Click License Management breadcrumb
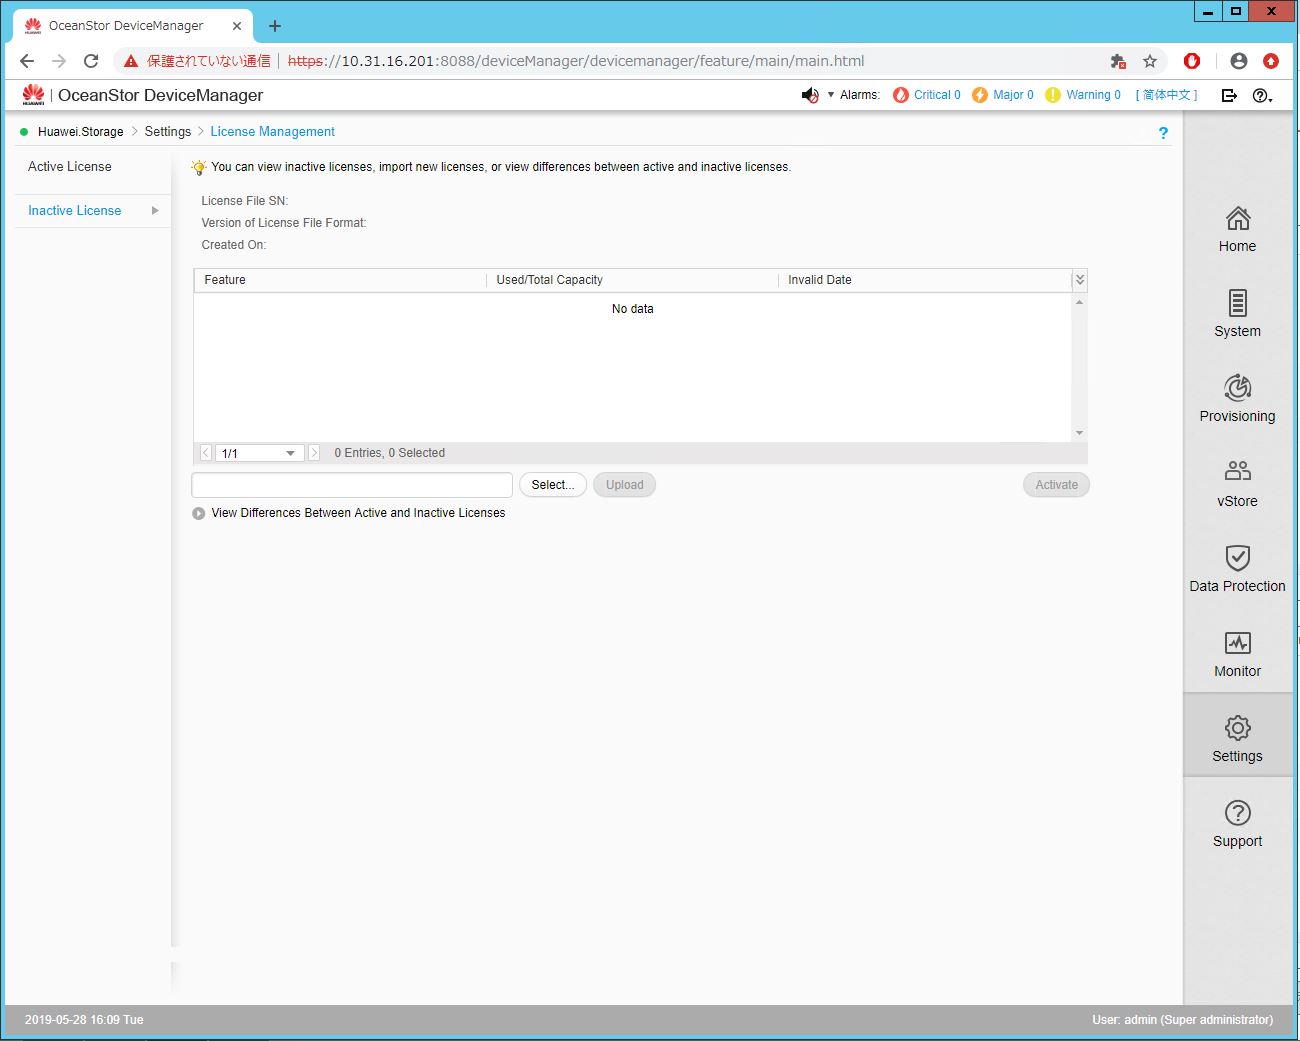 tap(272, 132)
